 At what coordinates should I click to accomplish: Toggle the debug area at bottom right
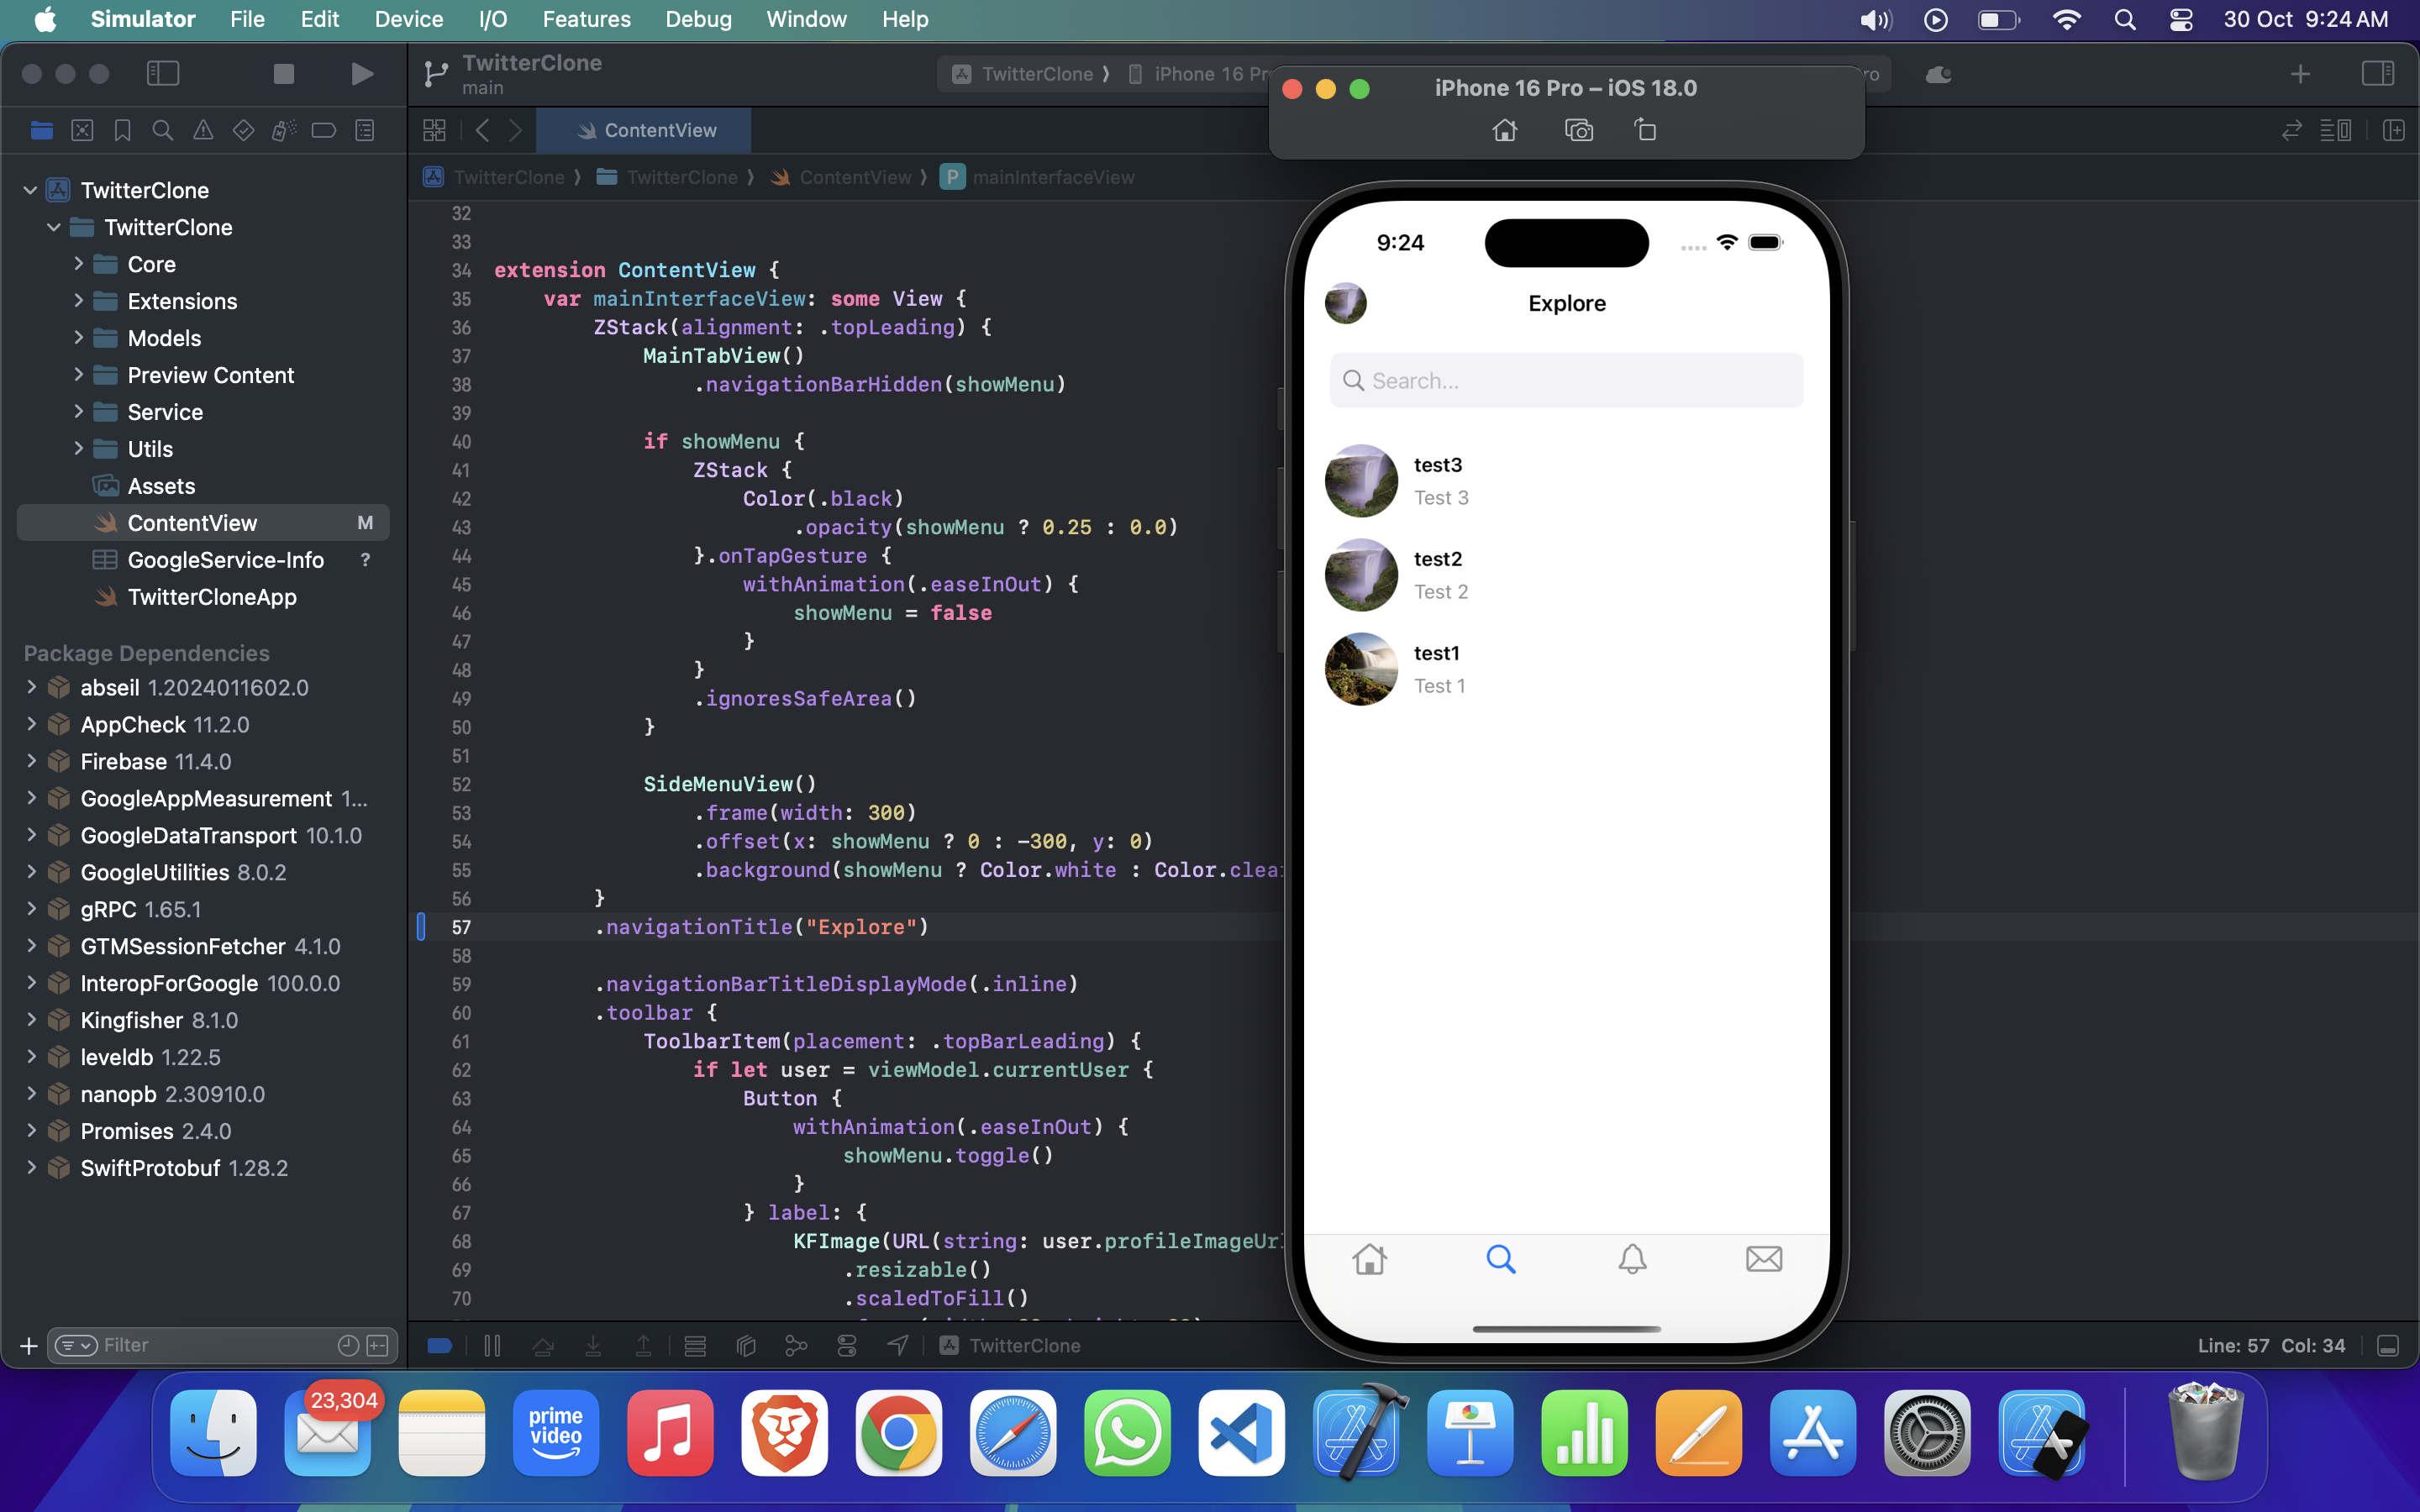pos(2388,1346)
